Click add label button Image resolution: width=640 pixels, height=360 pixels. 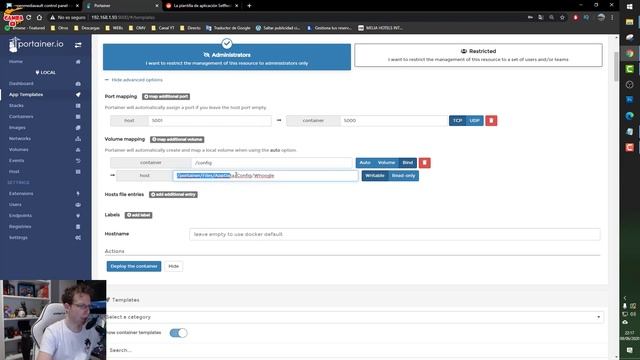coord(138,215)
